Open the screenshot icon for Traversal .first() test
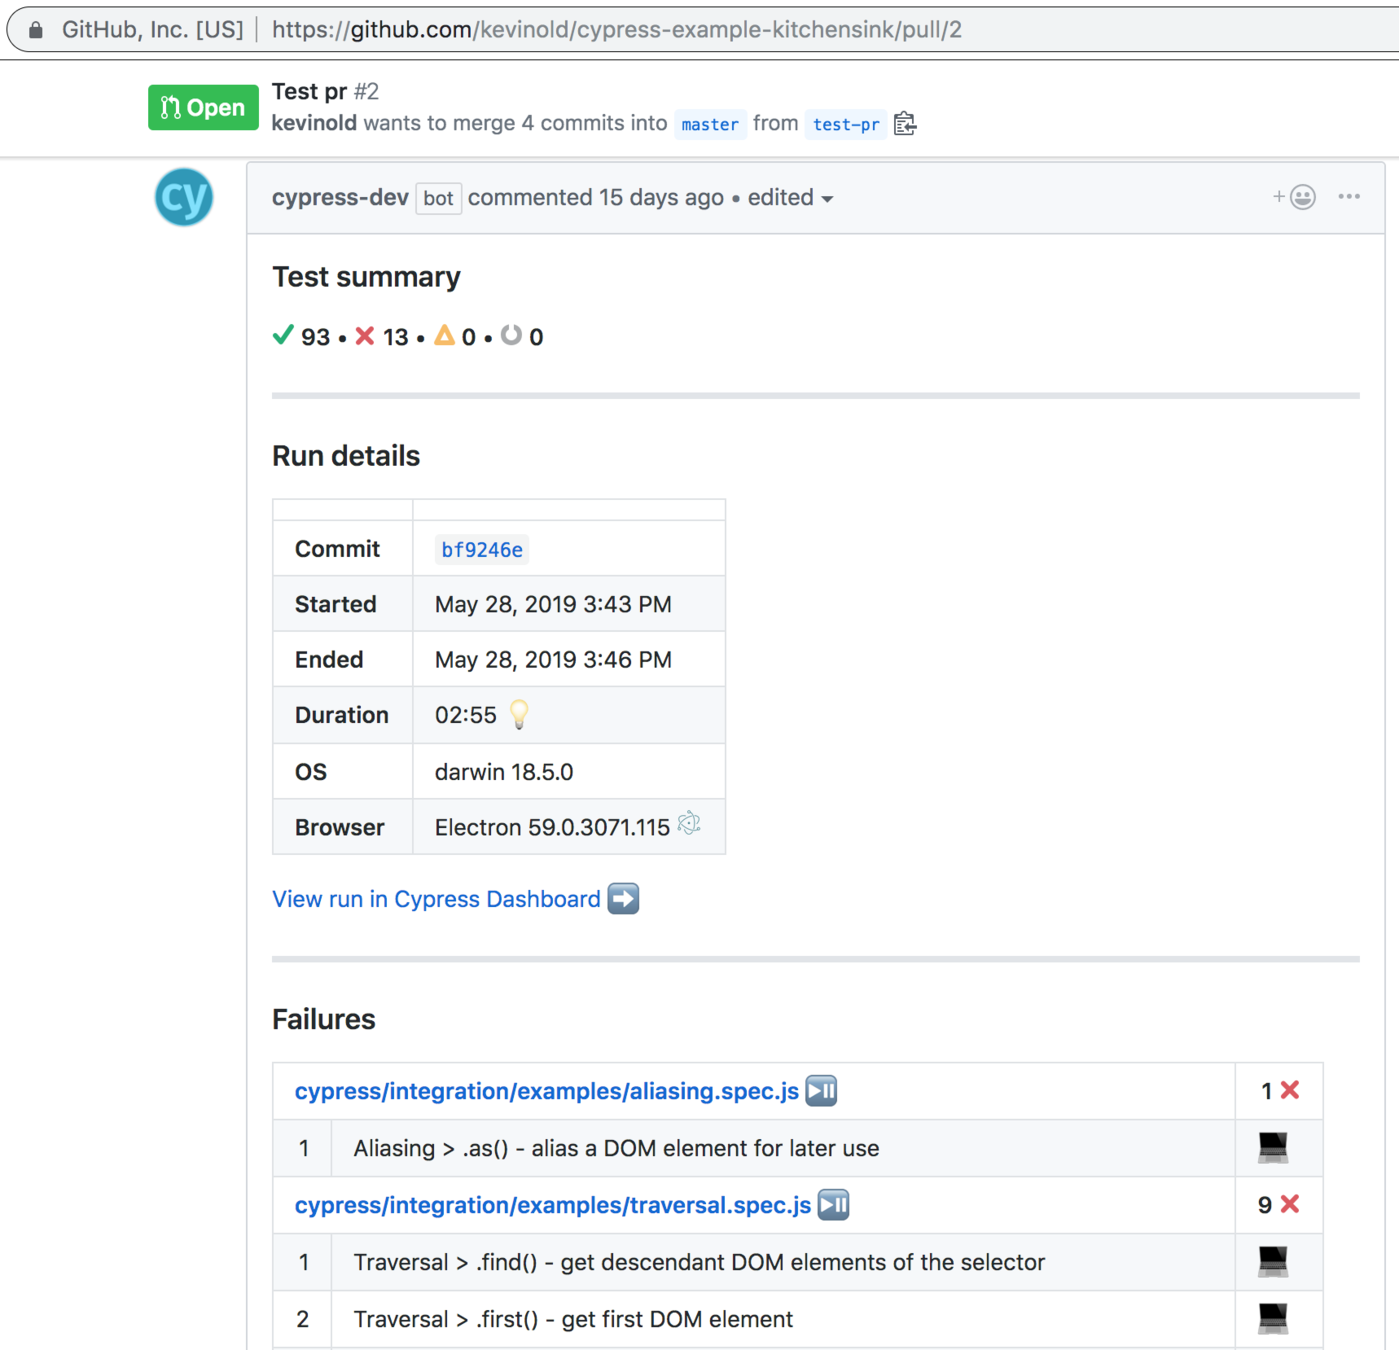The width and height of the screenshot is (1399, 1350). (x=1273, y=1318)
